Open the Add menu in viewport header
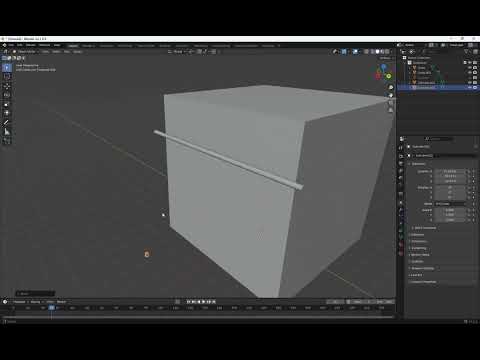Image resolution: width=480 pixels, height=360 pixels. coord(67,52)
